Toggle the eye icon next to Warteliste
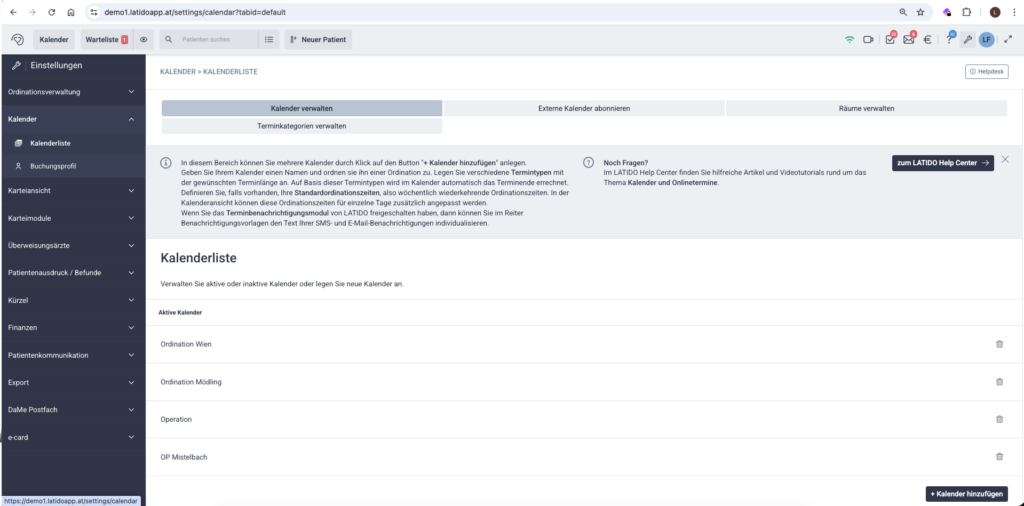Image resolution: width=1024 pixels, height=506 pixels. (x=144, y=40)
